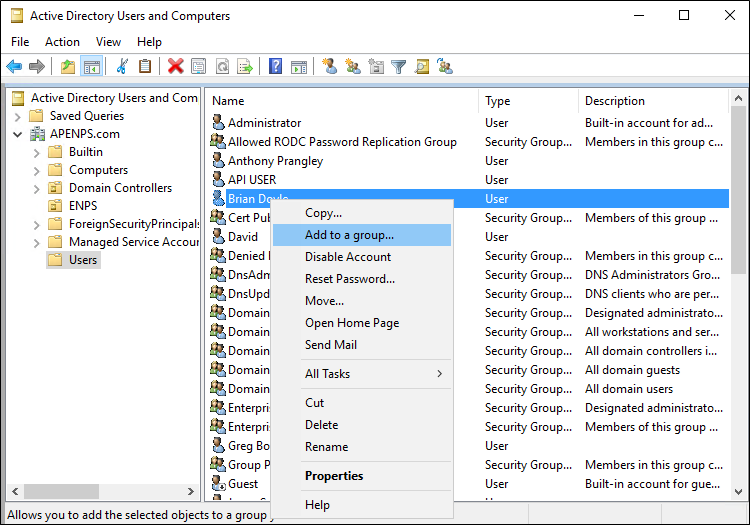The image size is (750, 525).
Task: Click the Allowed RODC group icon
Action: (218, 142)
